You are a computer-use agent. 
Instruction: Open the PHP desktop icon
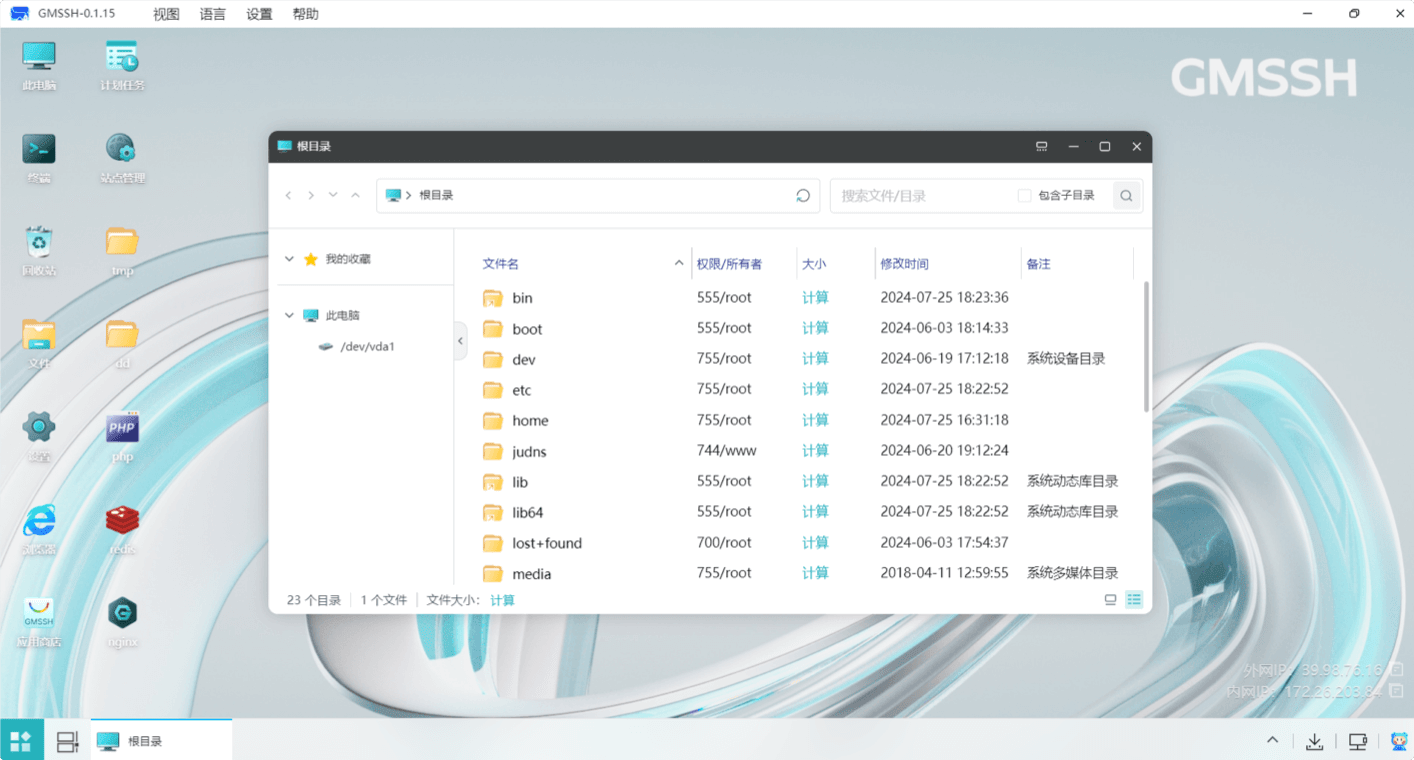(122, 429)
